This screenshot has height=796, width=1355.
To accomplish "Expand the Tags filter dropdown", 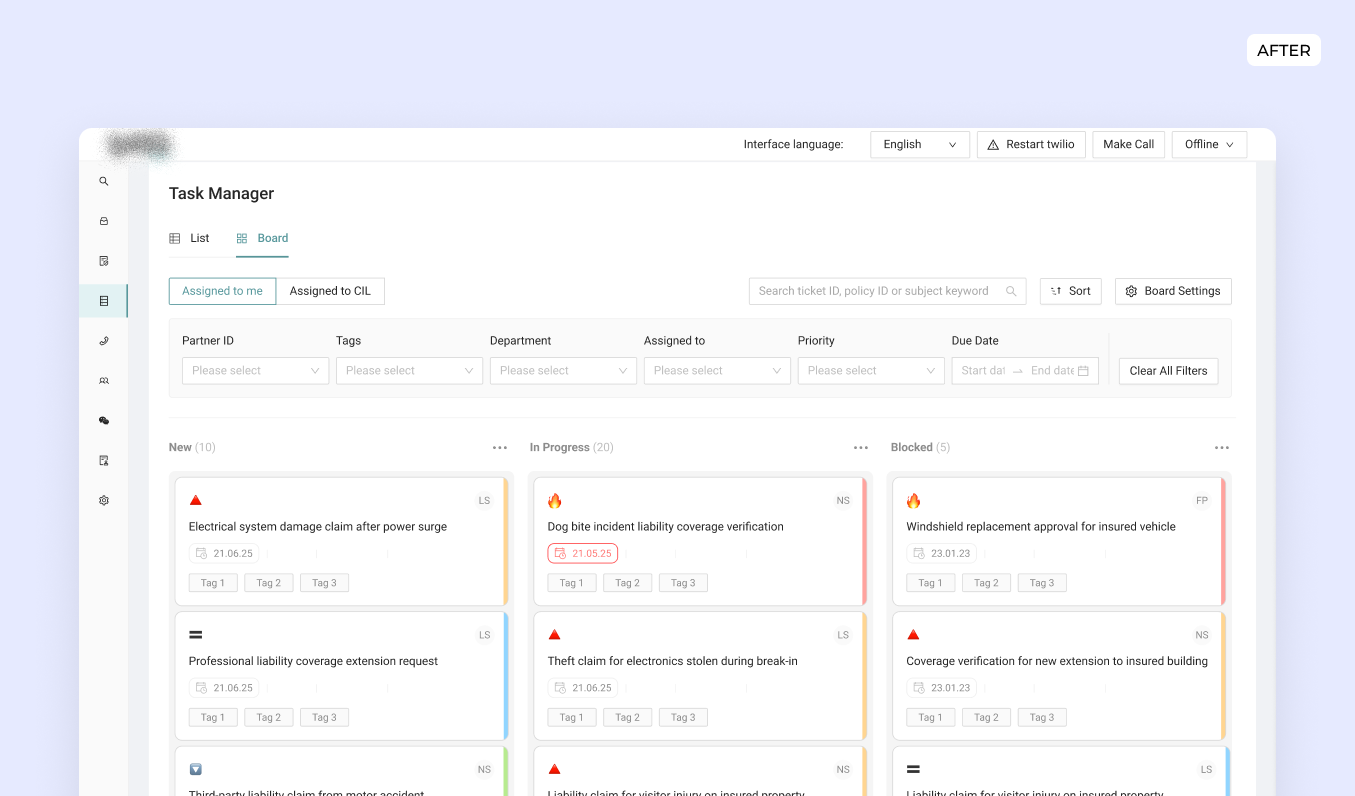I will pos(409,370).
